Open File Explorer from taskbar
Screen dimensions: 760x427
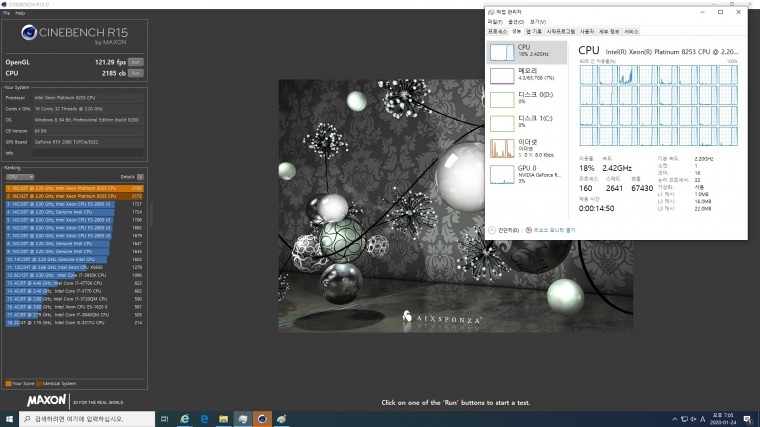click(x=223, y=419)
